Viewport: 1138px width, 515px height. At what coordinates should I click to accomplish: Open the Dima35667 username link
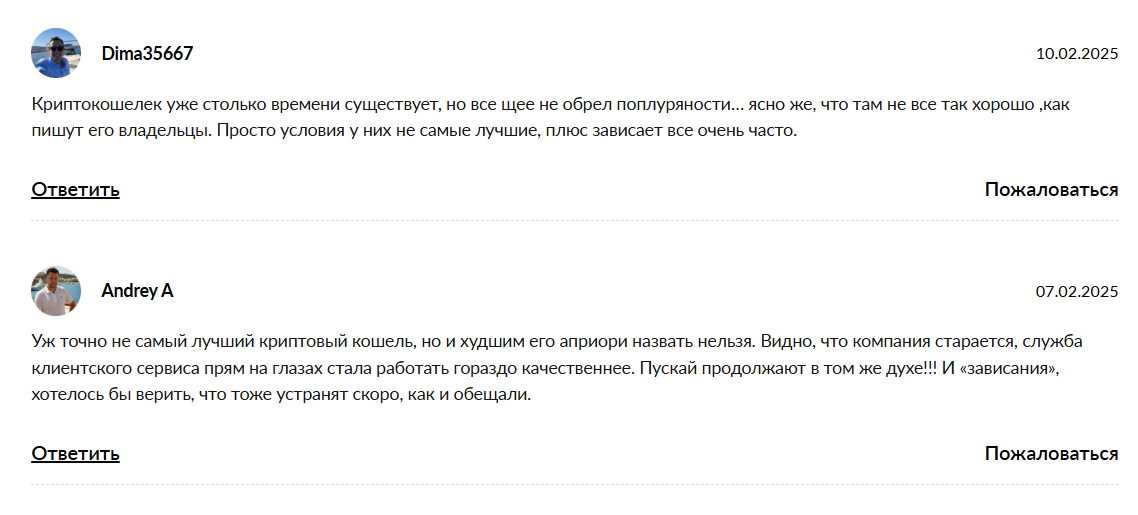click(147, 54)
